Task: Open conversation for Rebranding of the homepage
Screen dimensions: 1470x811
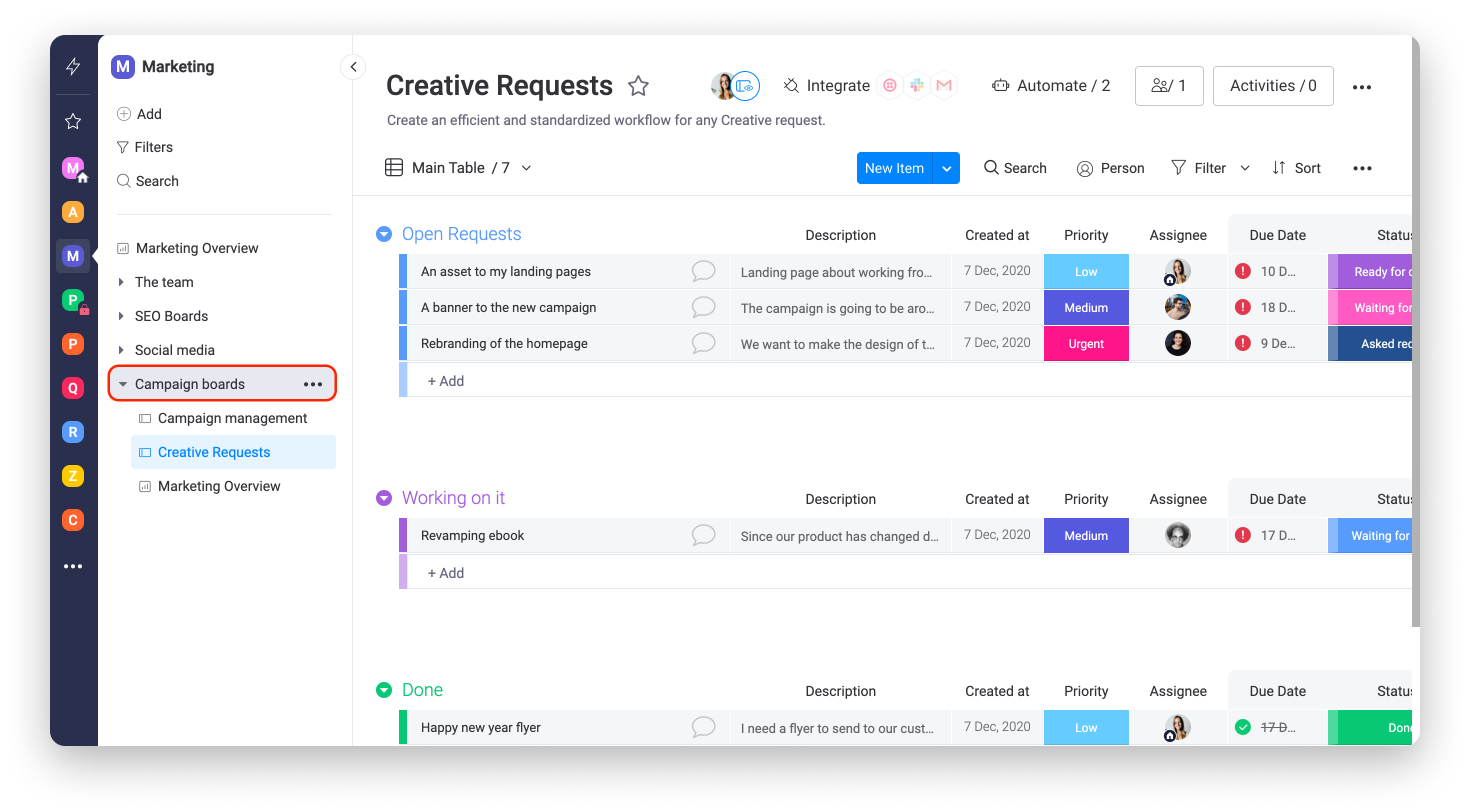Action: [x=704, y=343]
